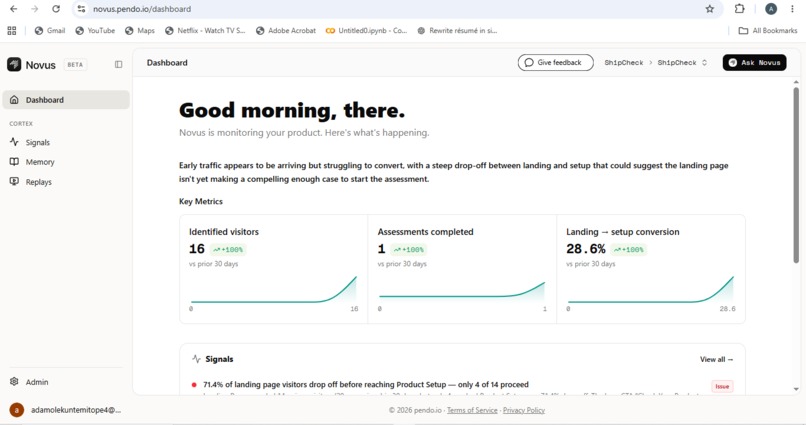
Task: Open Chrome three-dot menu
Action: [x=792, y=9]
